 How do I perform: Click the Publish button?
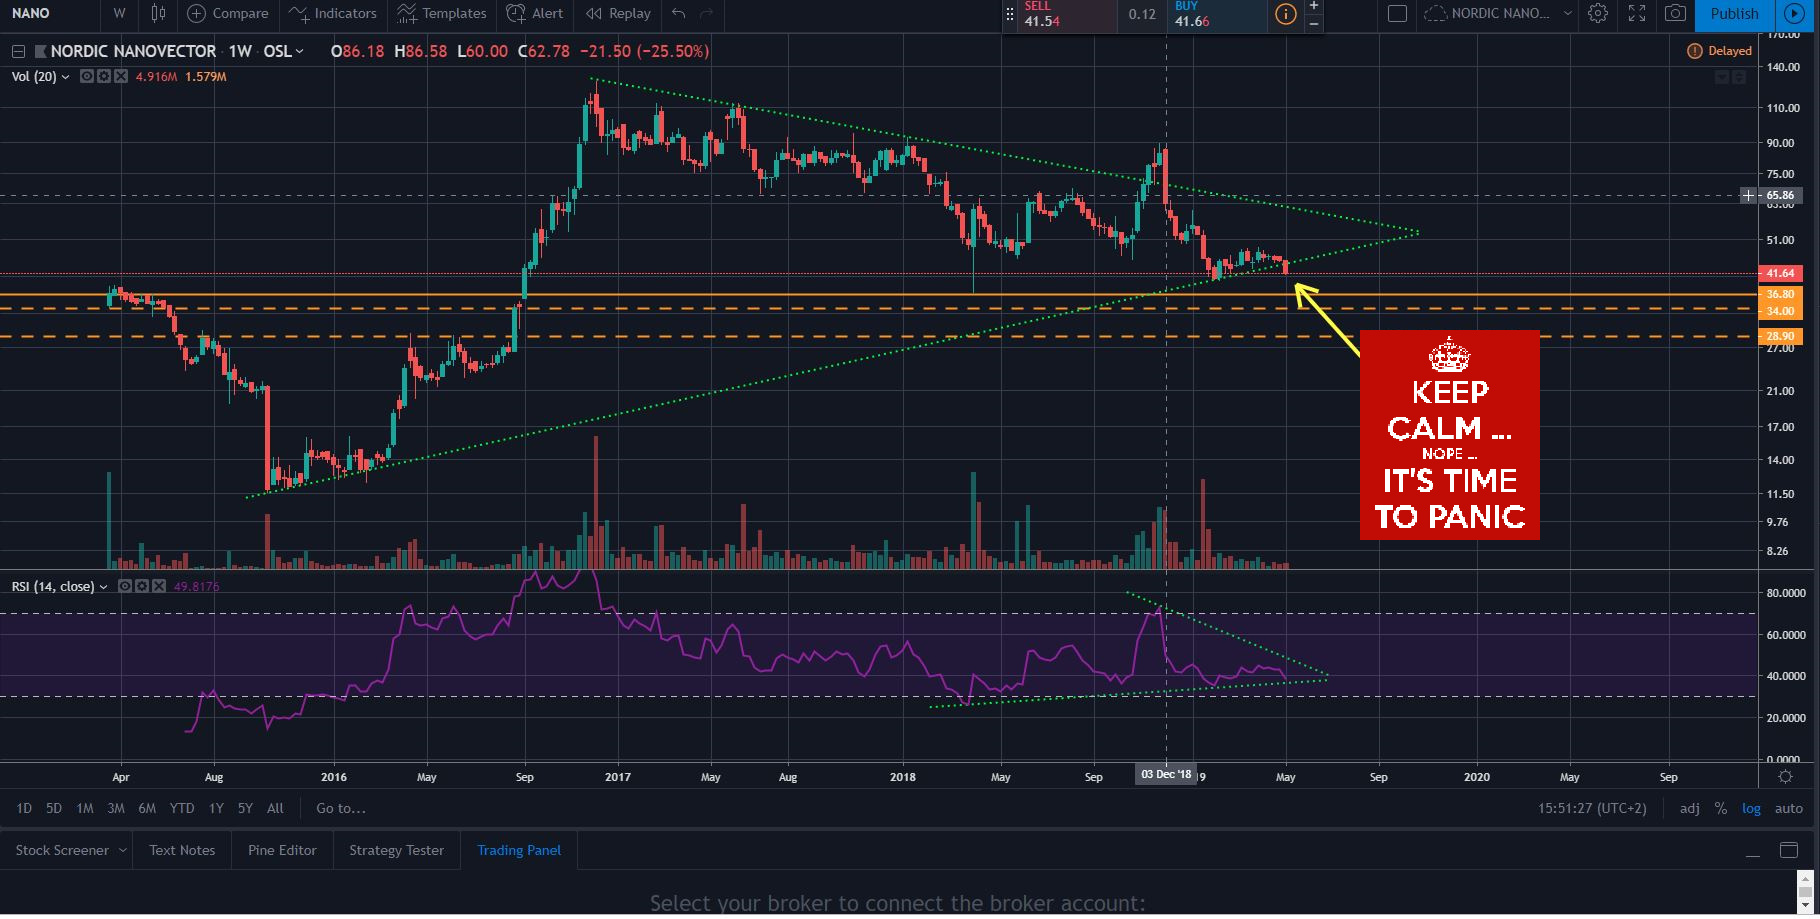pyautogui.click(x=1734, y=13)
